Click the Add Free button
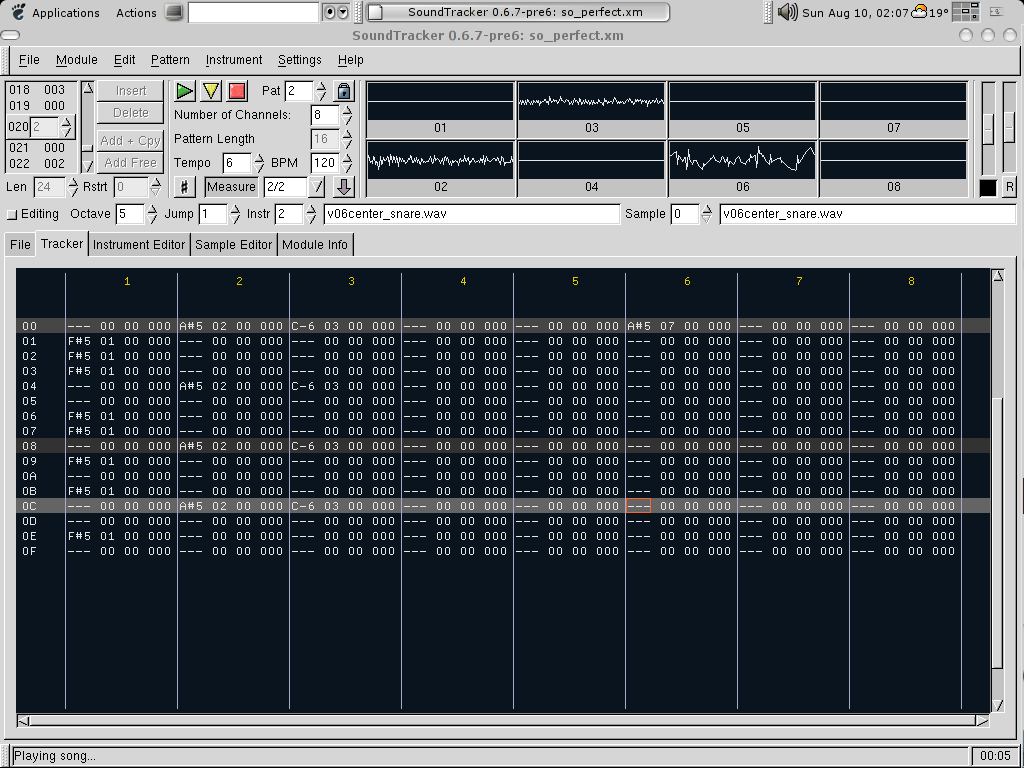Viewport: 1024px width, 768px height. pos(131,163)
